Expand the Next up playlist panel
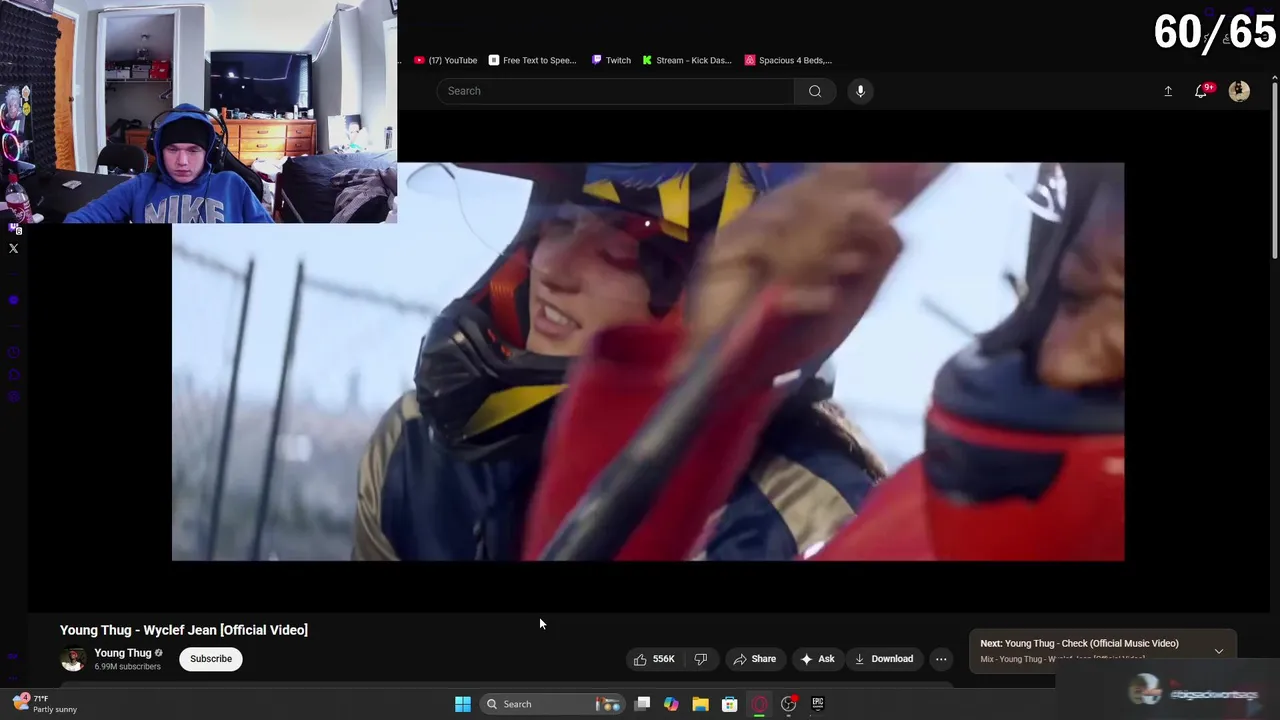The width and height of the screenshot is (1280, 720). tap(1219, 651)
